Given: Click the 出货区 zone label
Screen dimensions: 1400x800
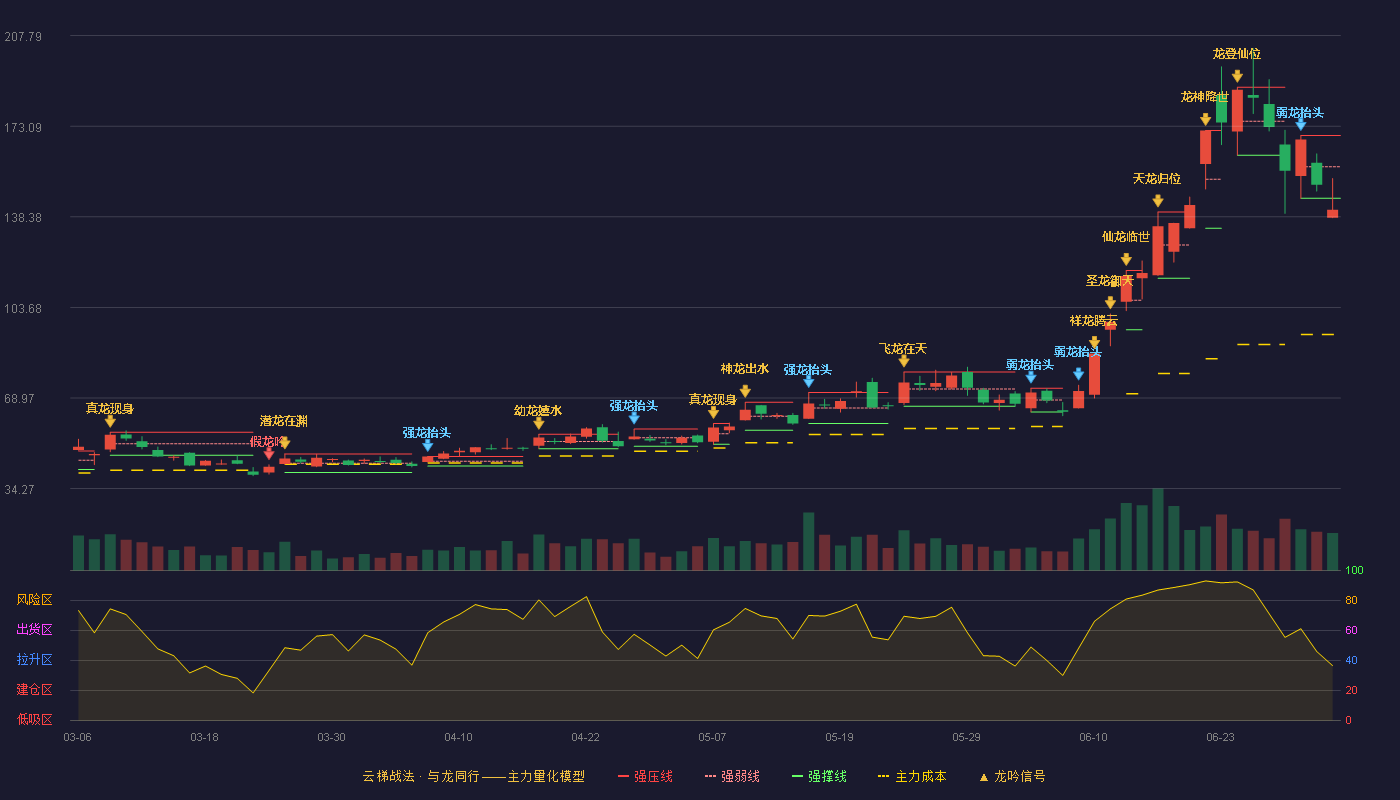Looking at the screenshot, I should point(35,630).
